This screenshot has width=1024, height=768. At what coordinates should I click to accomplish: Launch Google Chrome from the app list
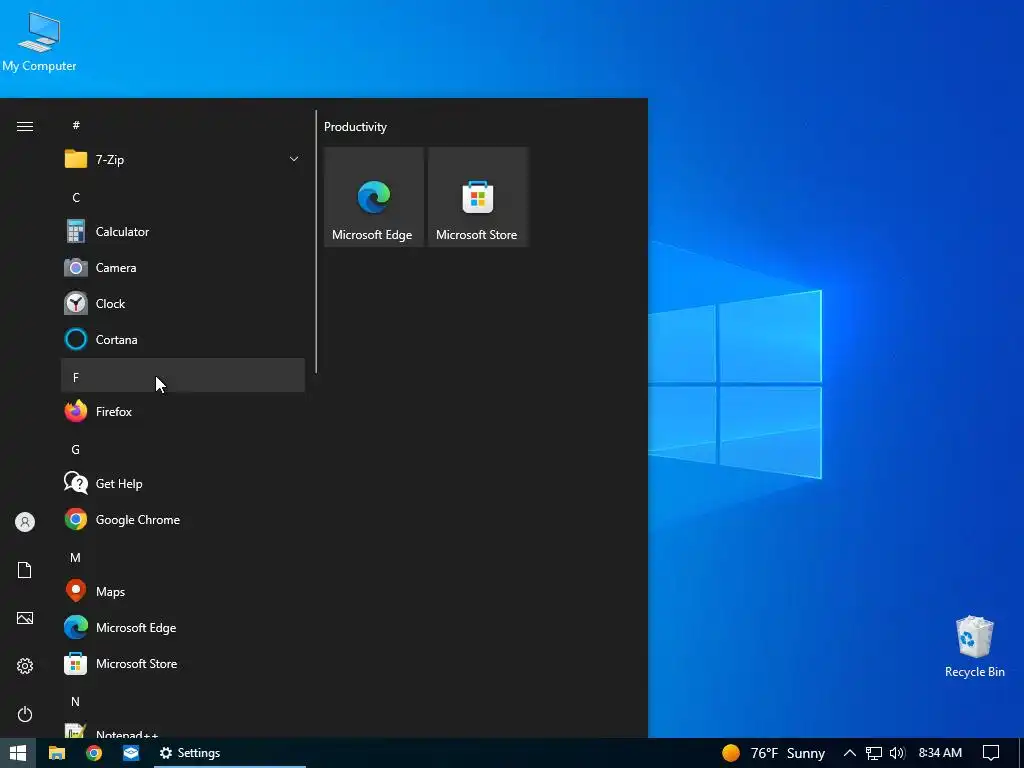pos(183,520)
